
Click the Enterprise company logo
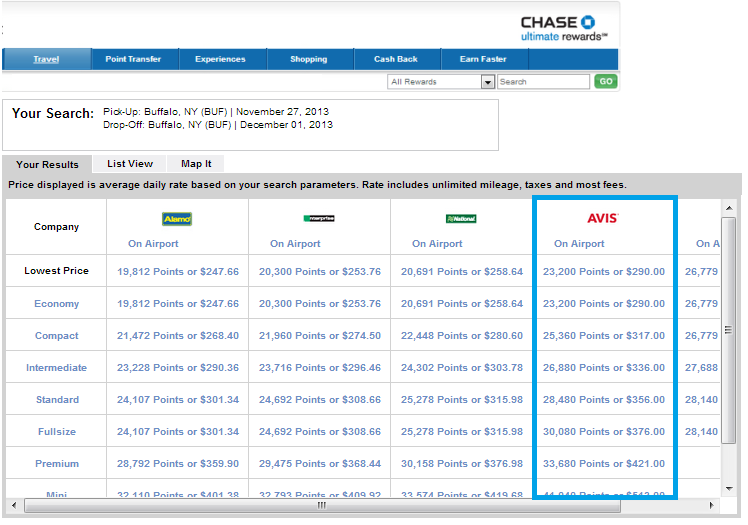click(x=319, y=218)
